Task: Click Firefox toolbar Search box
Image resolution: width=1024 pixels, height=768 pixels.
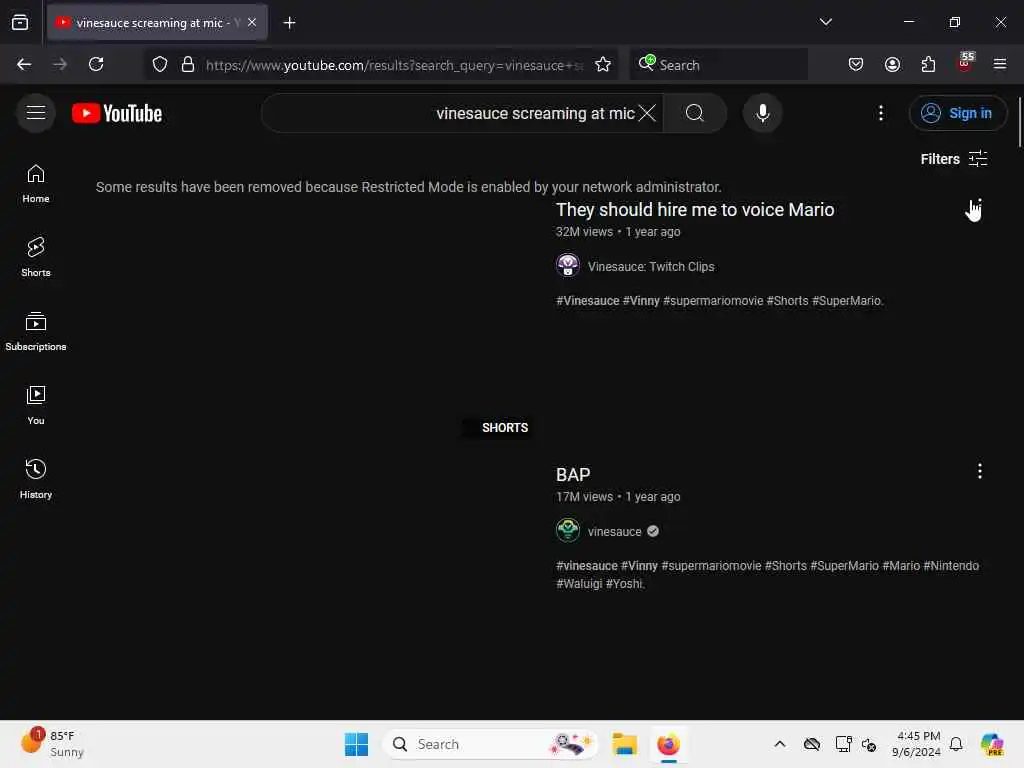Action: coord(718,65)
